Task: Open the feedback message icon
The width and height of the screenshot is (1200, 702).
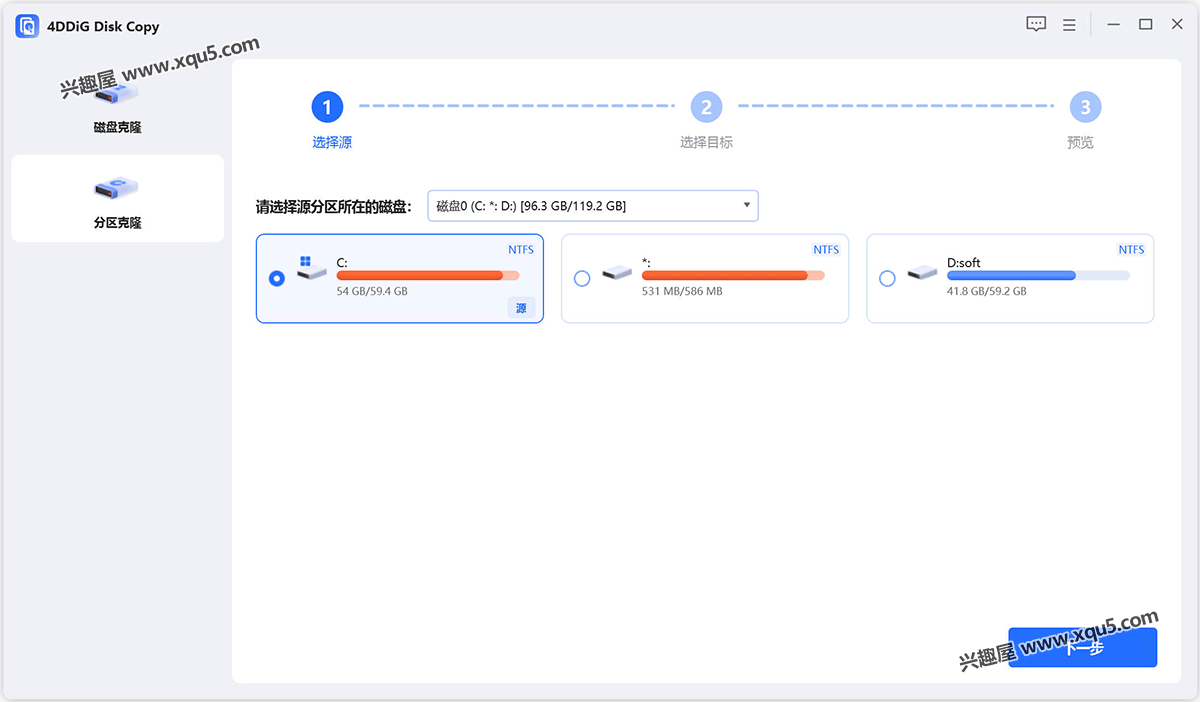Action: click(1036, 24)
